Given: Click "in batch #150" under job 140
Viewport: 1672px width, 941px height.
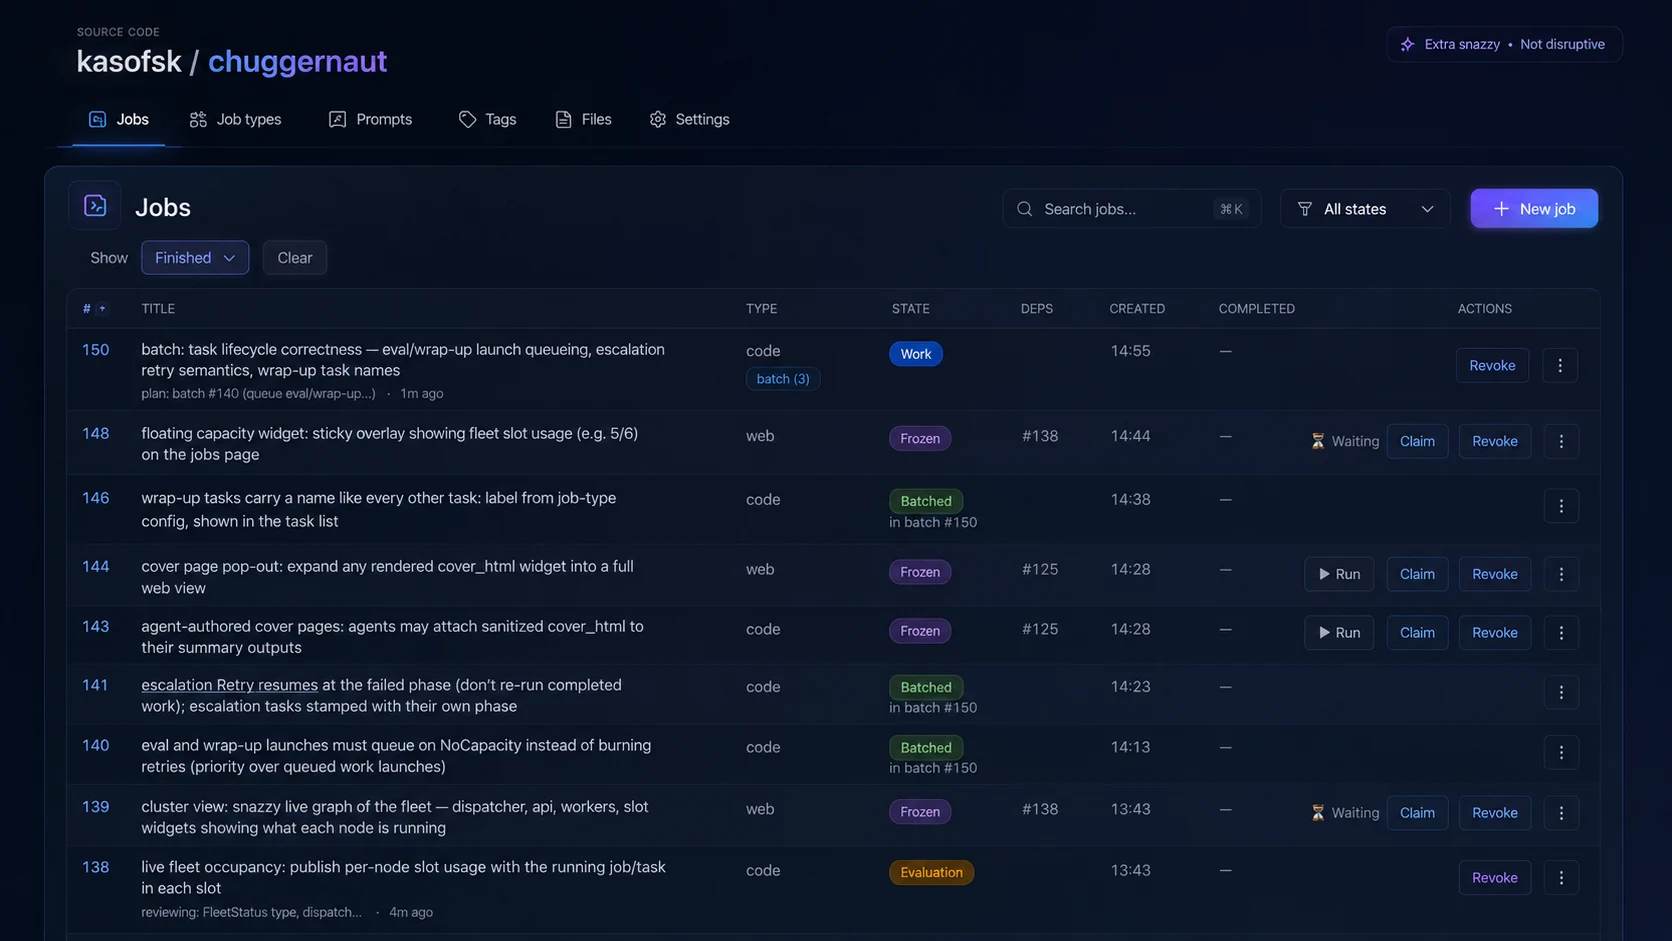Looking at the screenshot, I should (x=933, y=768).
